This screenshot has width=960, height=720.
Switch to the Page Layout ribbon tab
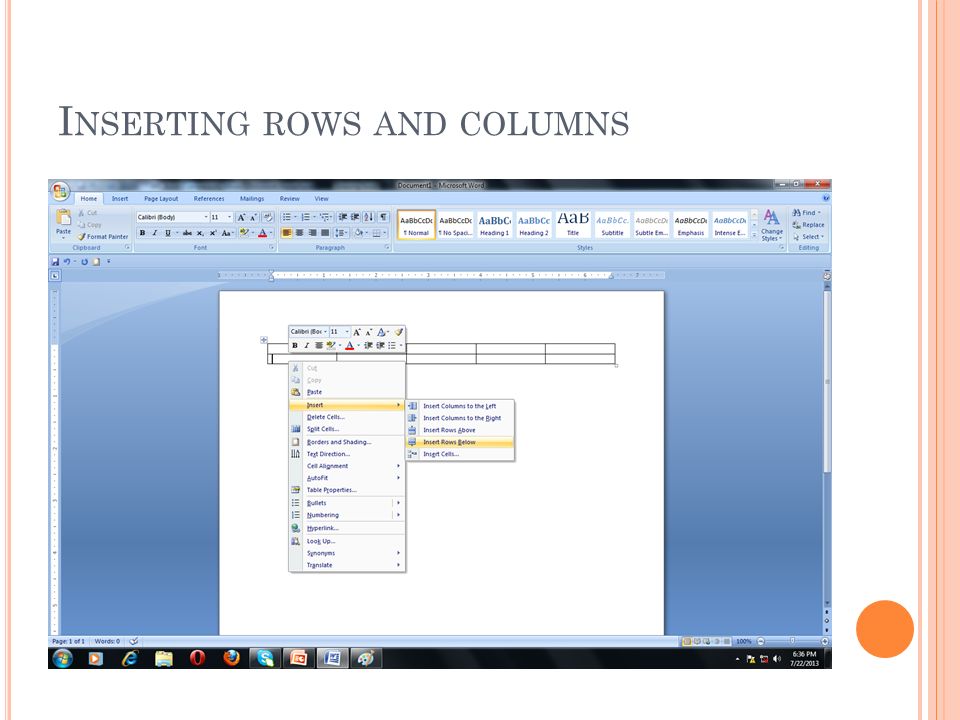(161, 198)
